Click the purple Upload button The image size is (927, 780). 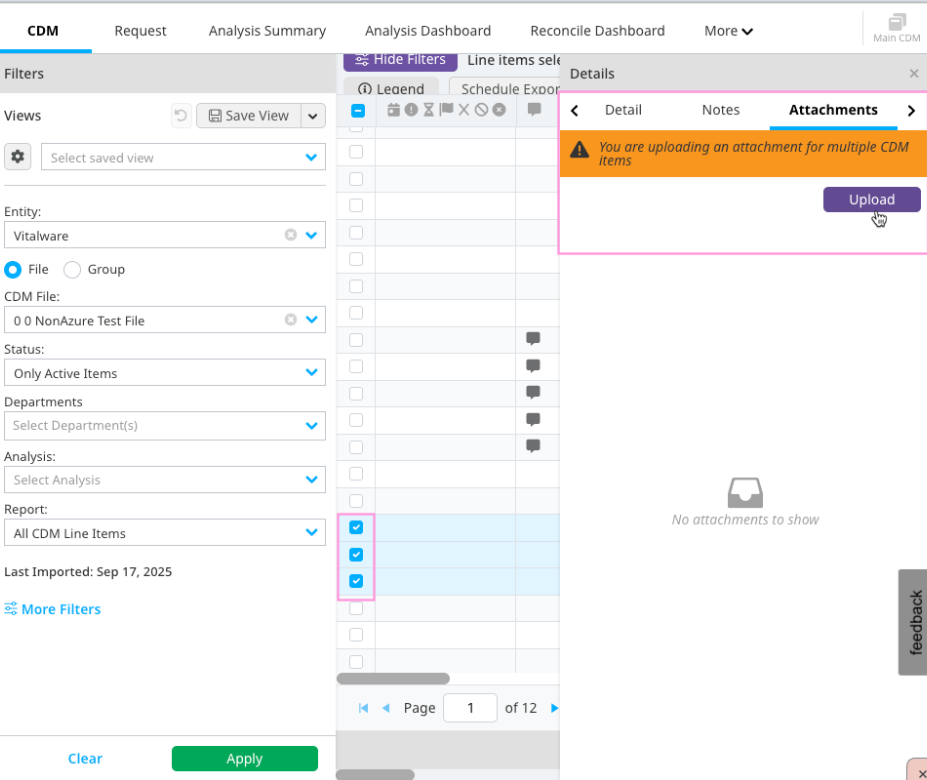coord(871,199)
